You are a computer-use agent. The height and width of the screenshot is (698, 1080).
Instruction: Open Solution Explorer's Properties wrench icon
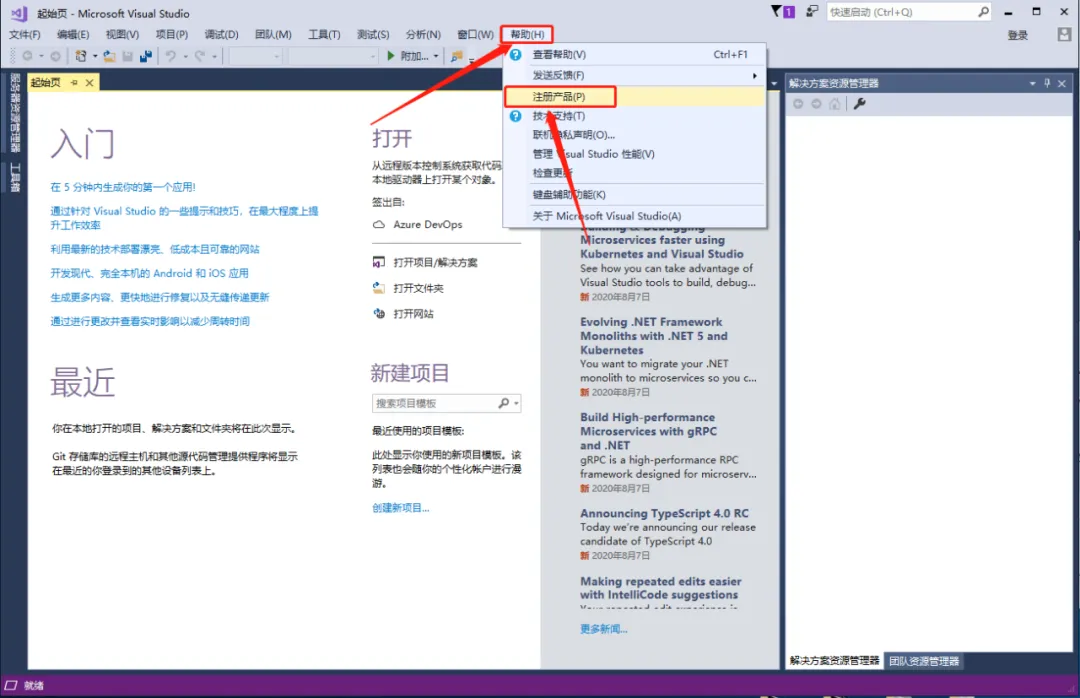pos(860,104)
